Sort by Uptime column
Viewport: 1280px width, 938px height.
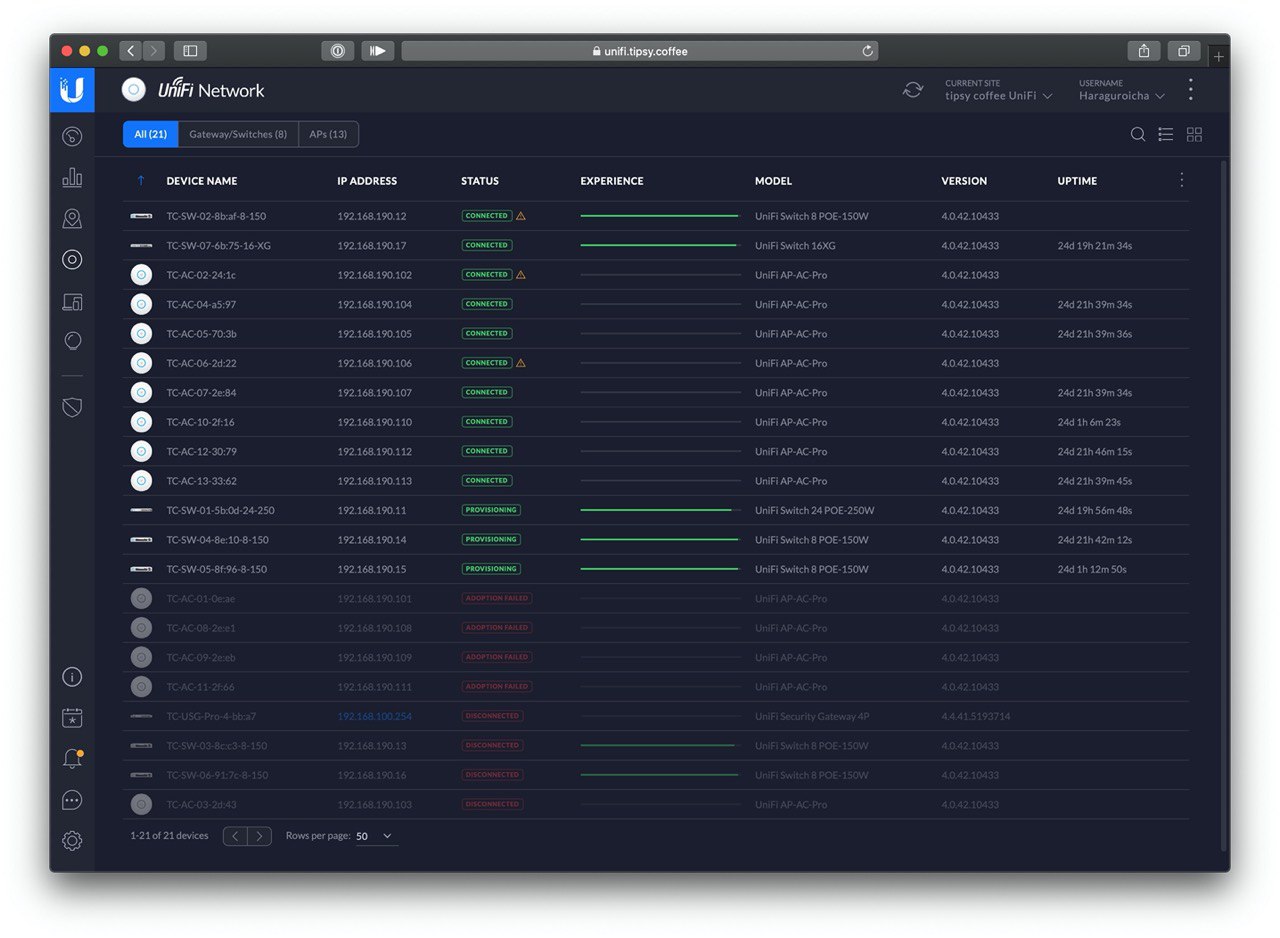tap(1077, 181)
